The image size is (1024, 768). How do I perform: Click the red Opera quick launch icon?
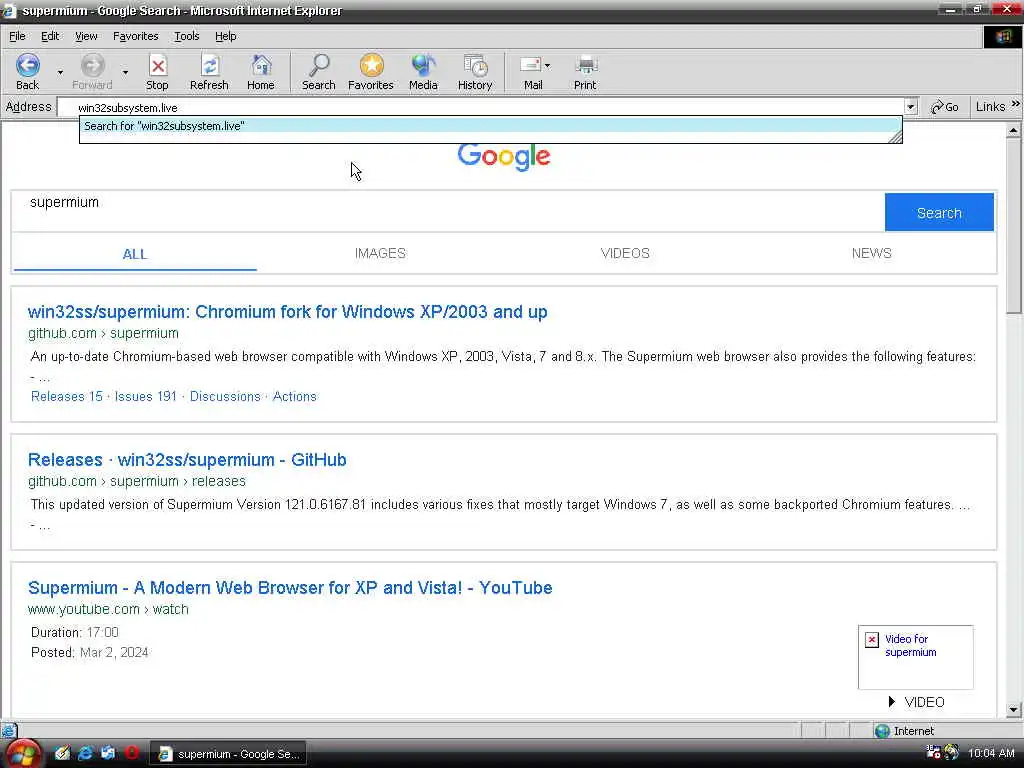click(131, 753)
